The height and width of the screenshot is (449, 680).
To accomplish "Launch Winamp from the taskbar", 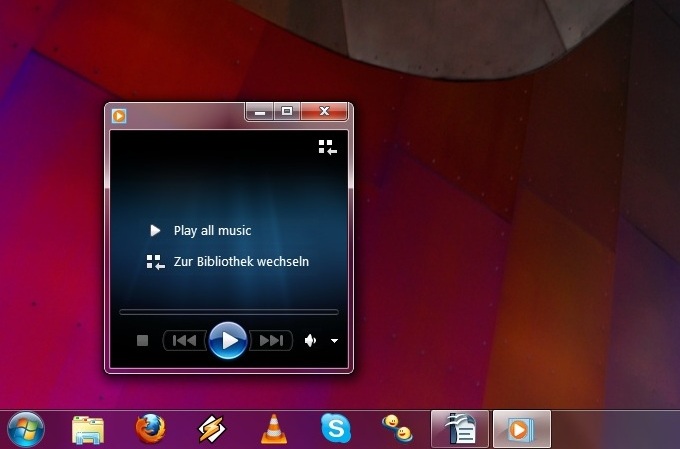I will 212,429.
